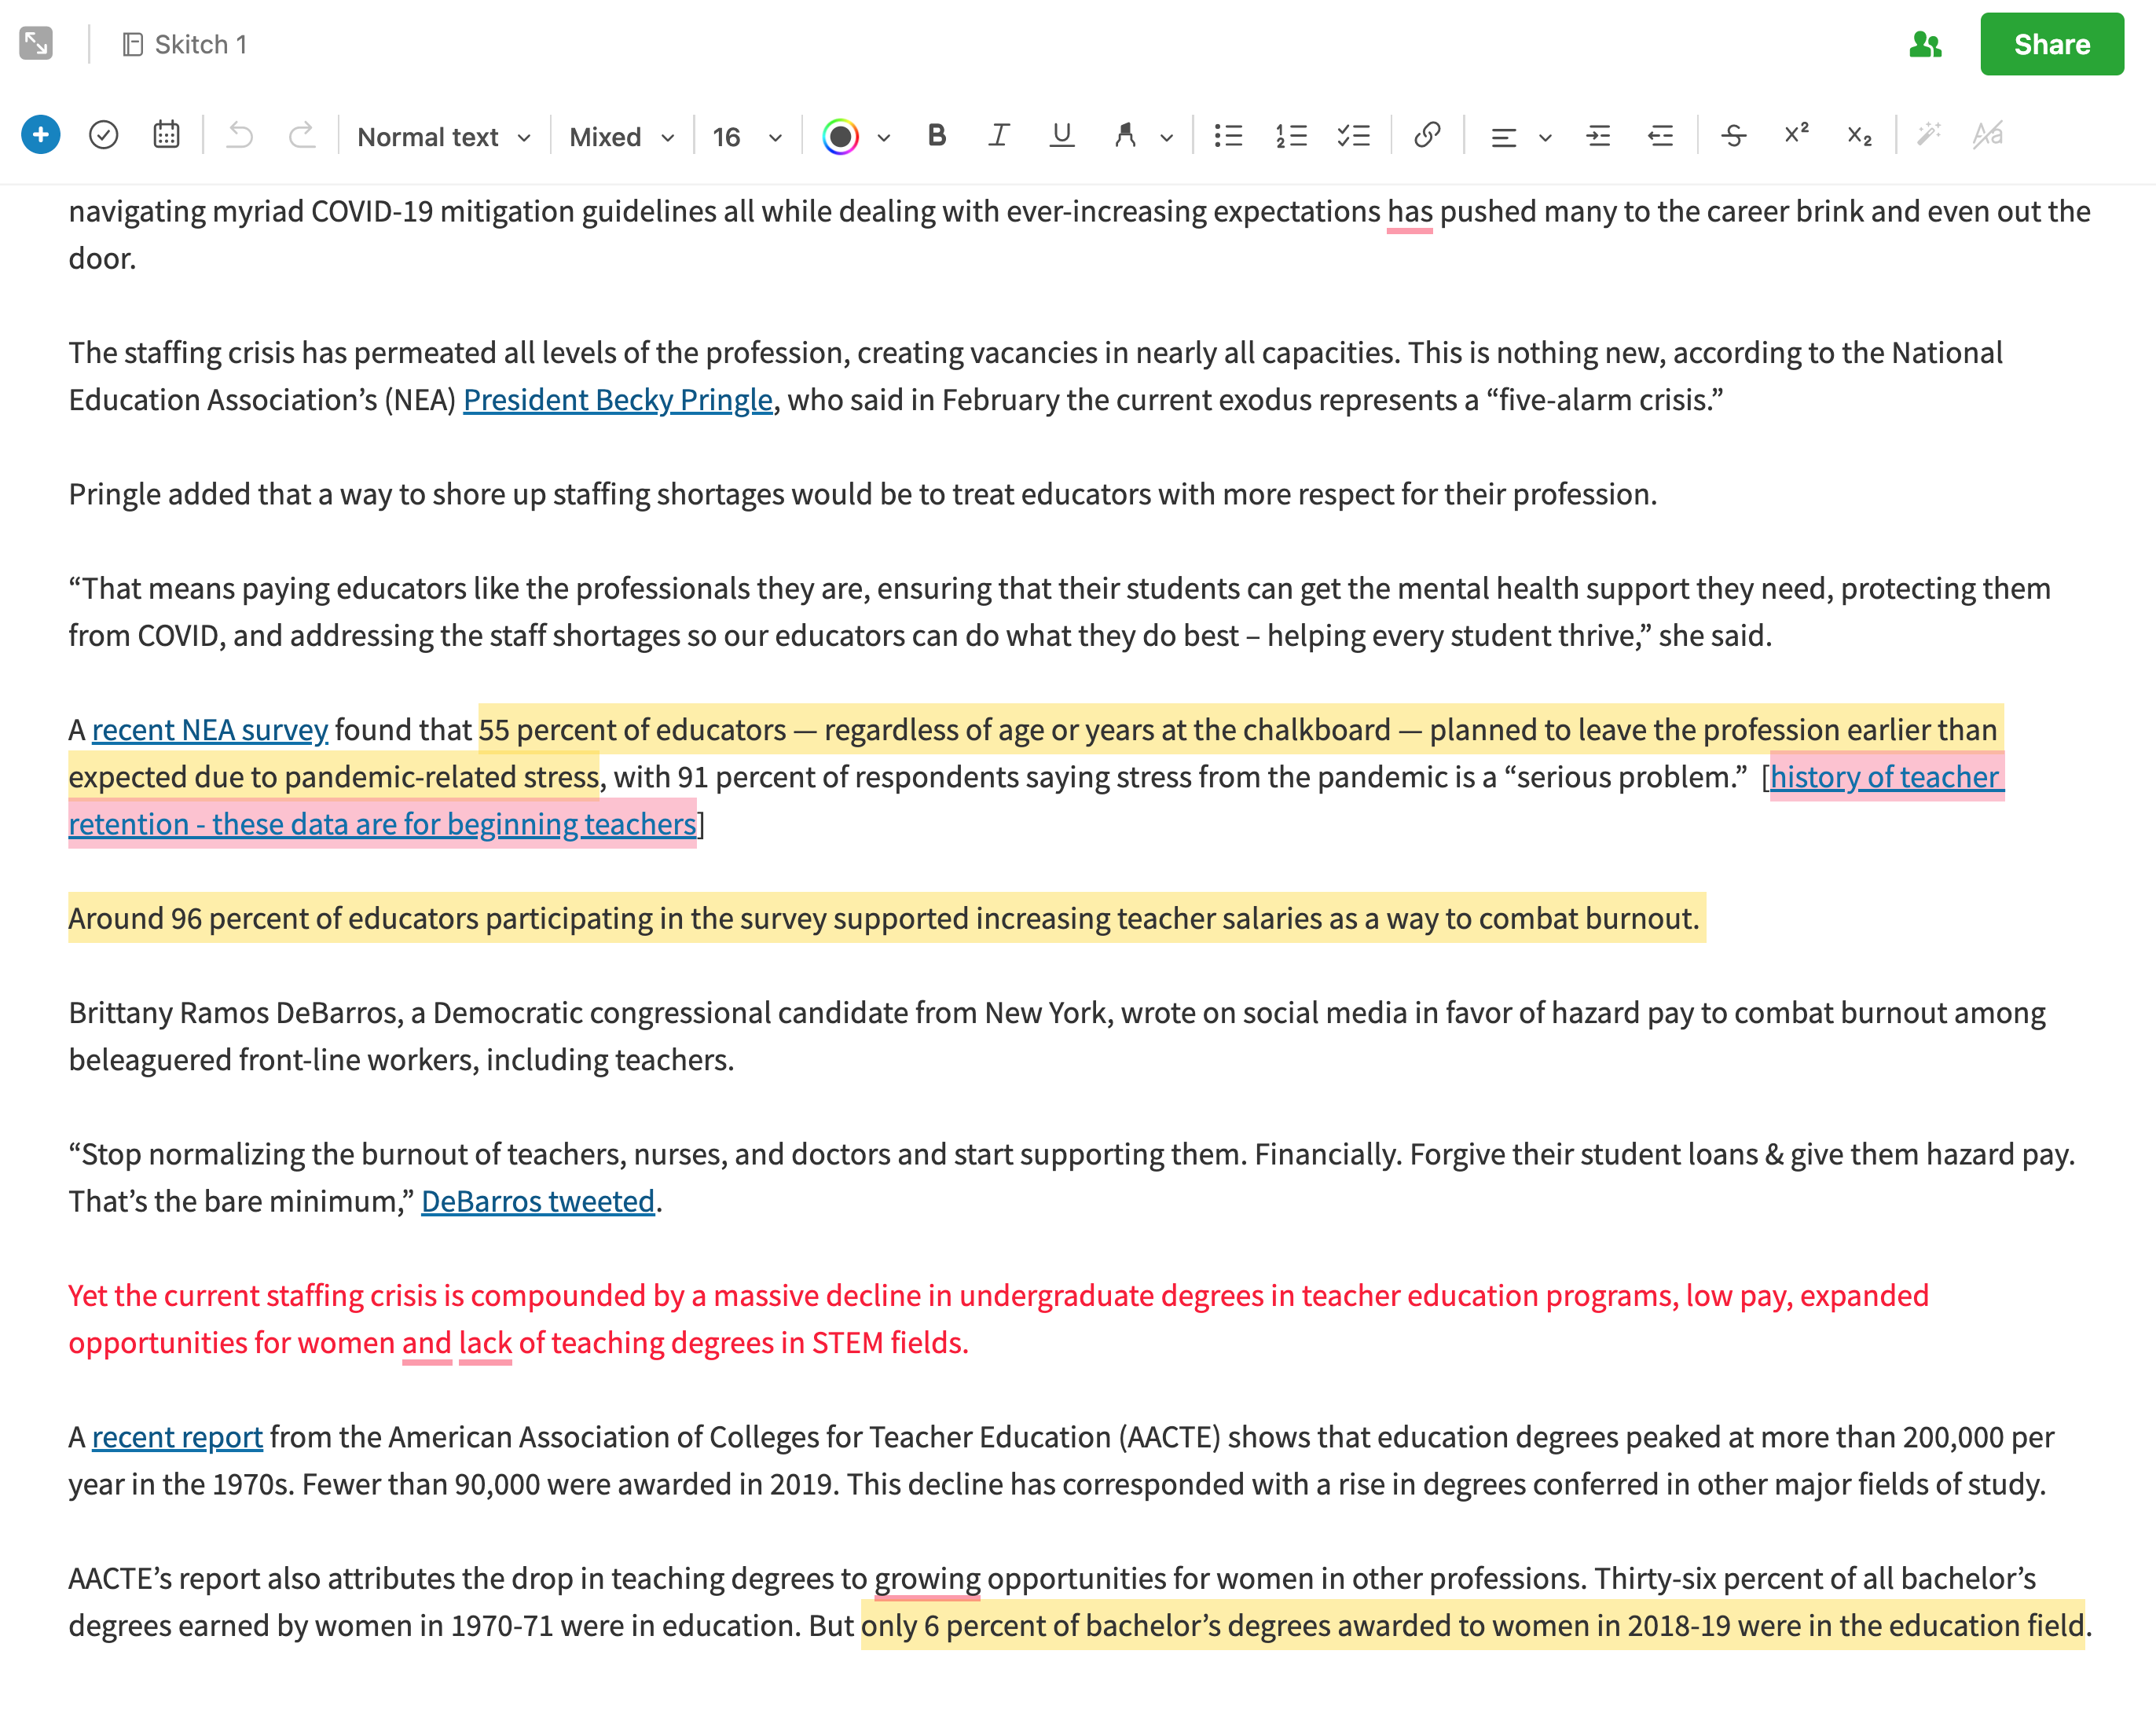2156x1713 pixels.
Task: Click in the 'Brittany Ramos DeBarros' paragraph
Action: [x=1057, y=1036]
